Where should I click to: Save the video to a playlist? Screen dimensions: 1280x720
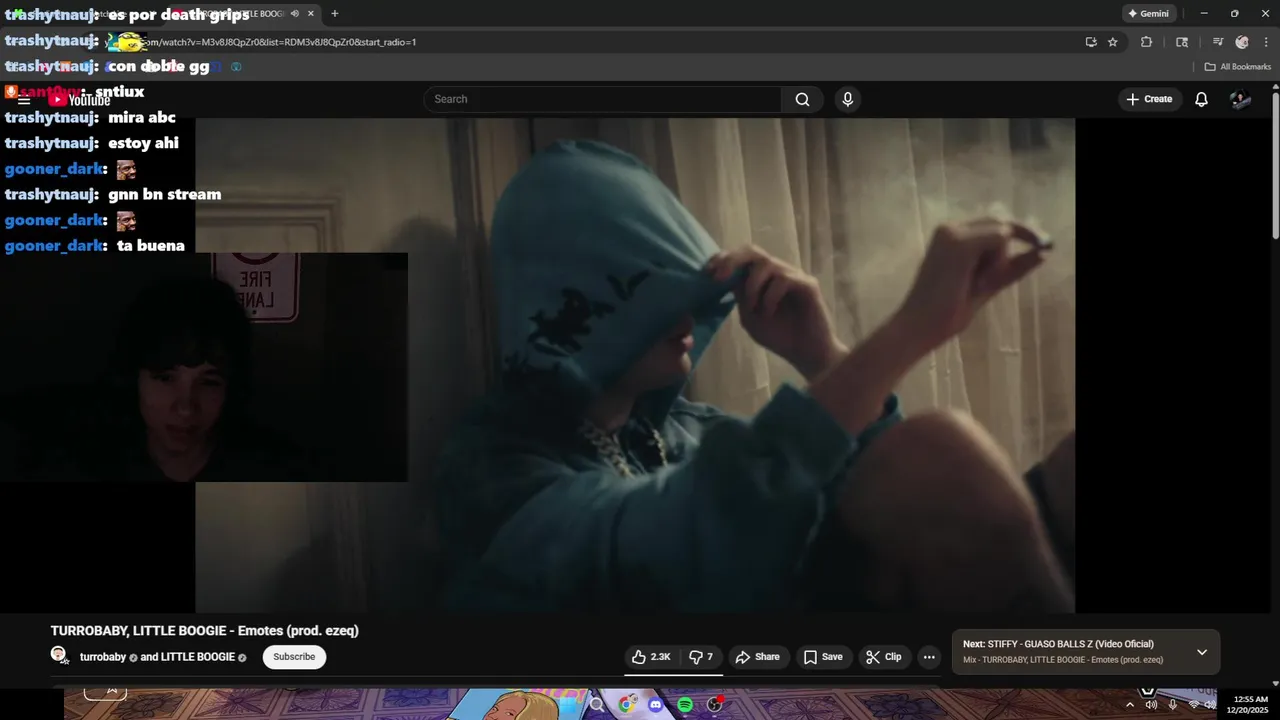tap(823, 657)
